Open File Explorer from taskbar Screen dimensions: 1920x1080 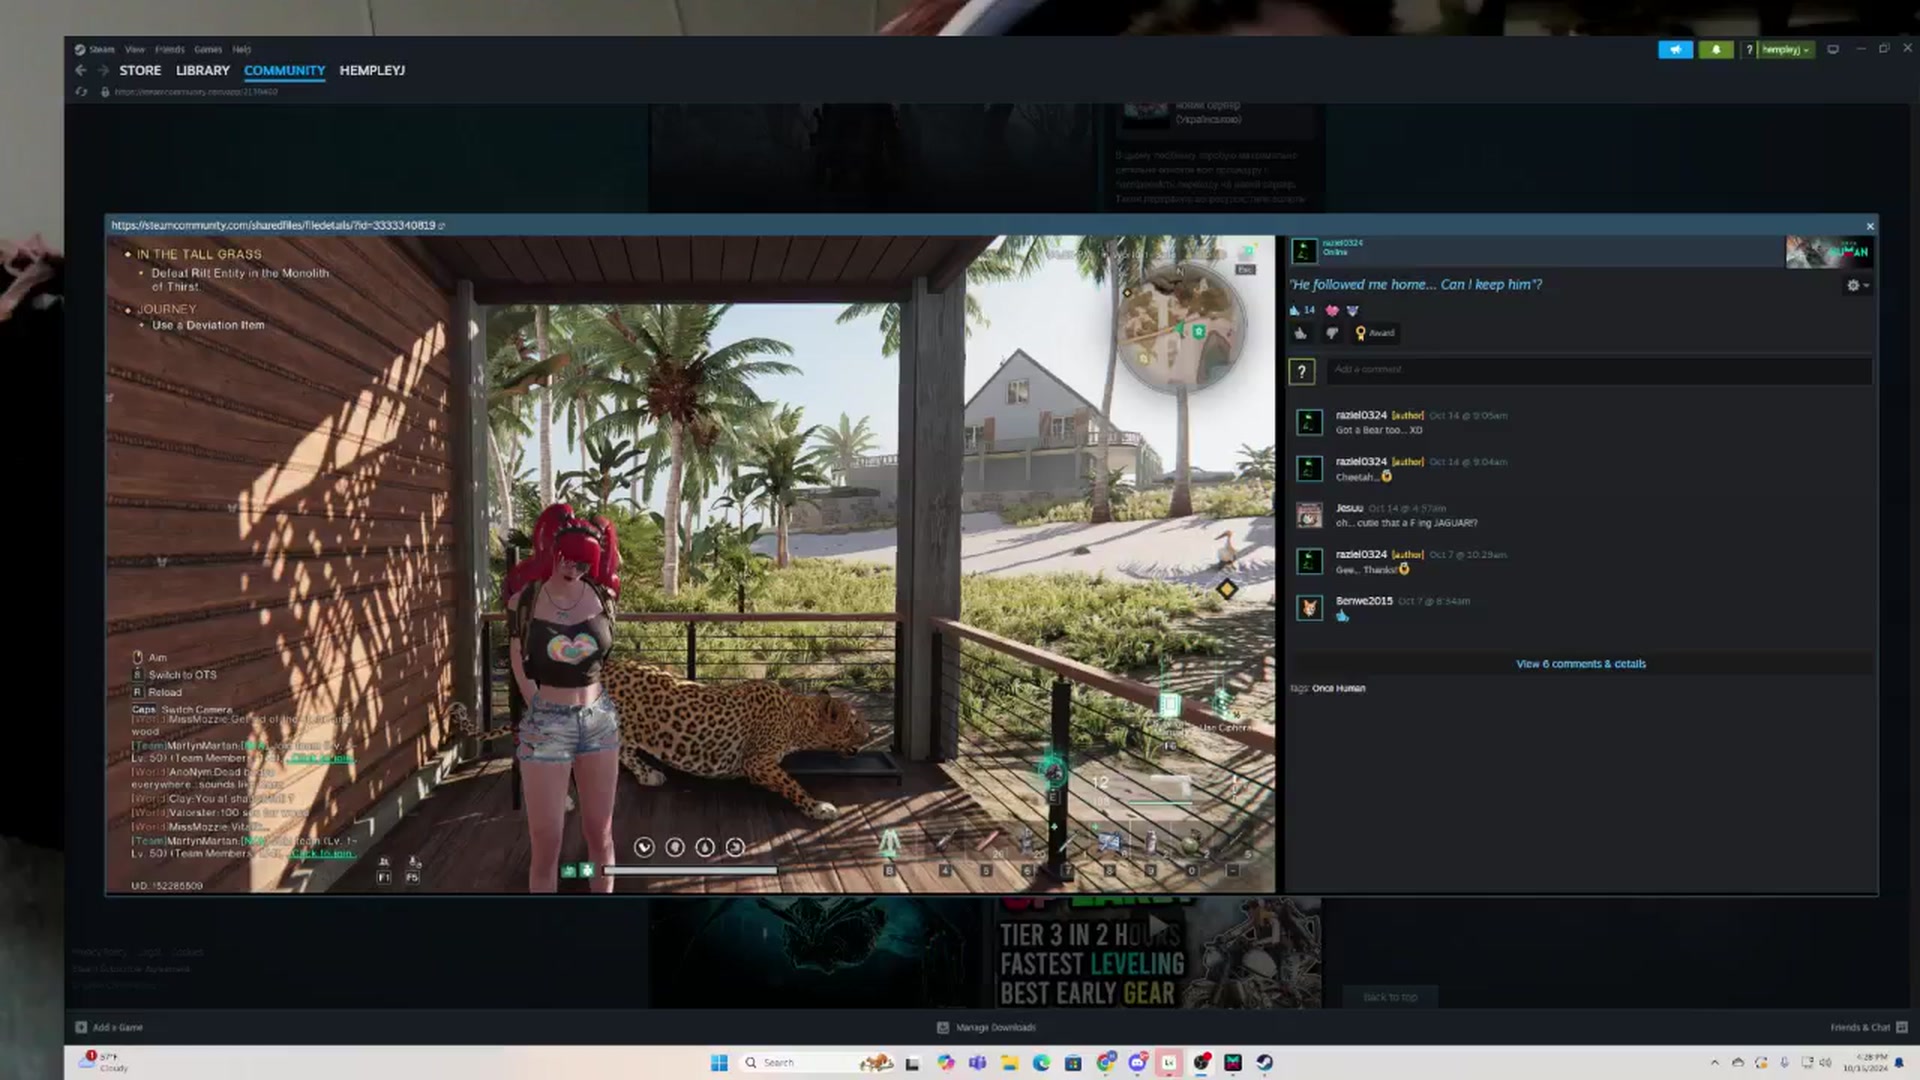click(x=1009, y=1062)
